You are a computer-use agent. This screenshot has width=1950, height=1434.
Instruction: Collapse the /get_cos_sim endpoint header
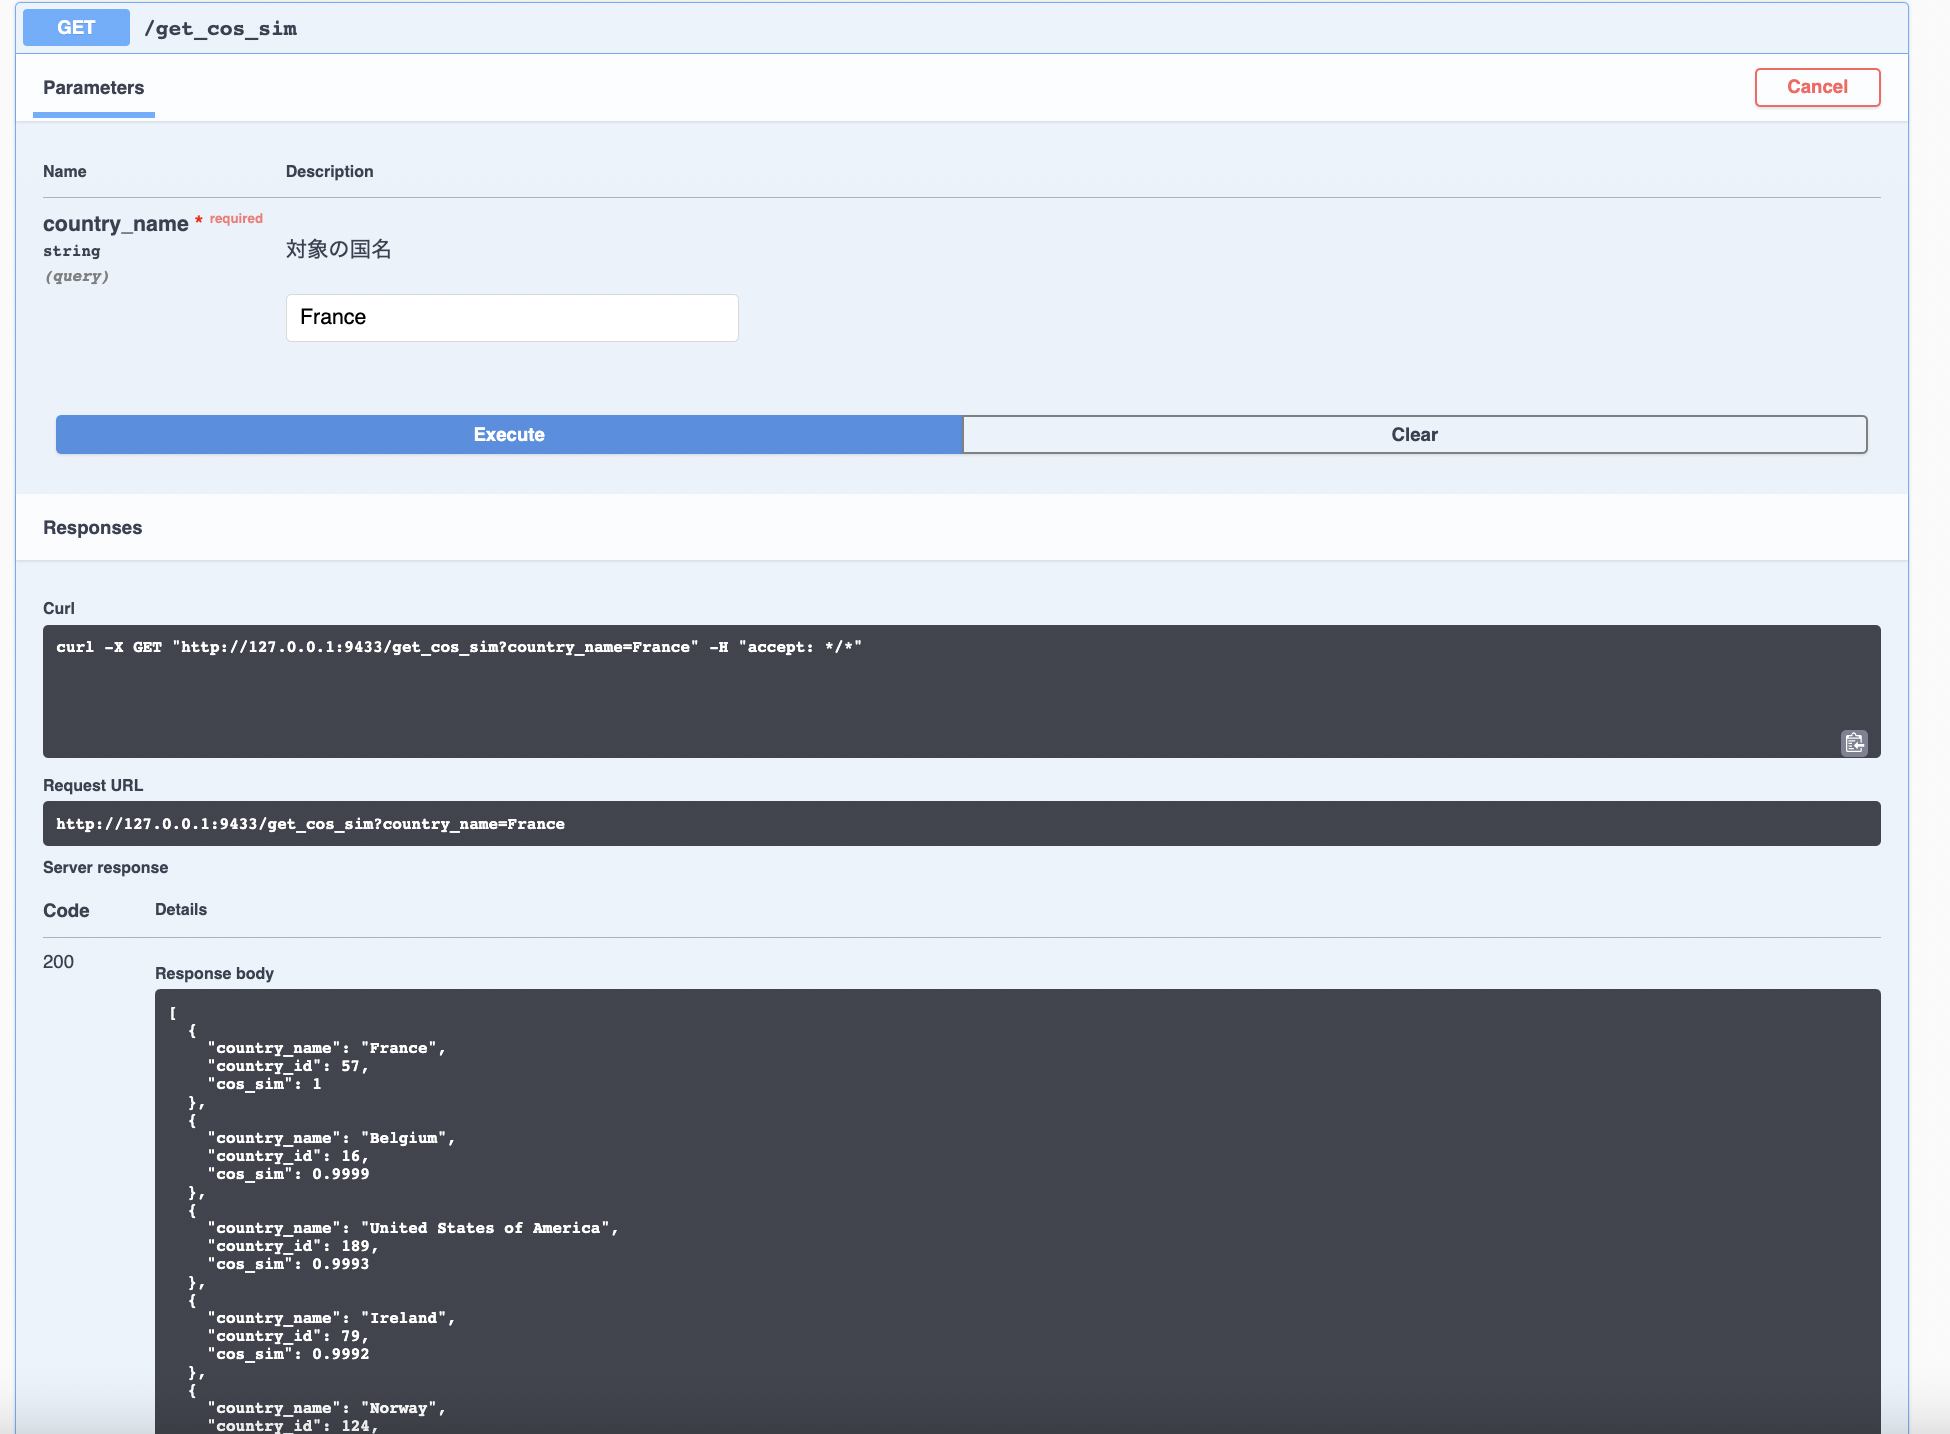coord(220,28)
